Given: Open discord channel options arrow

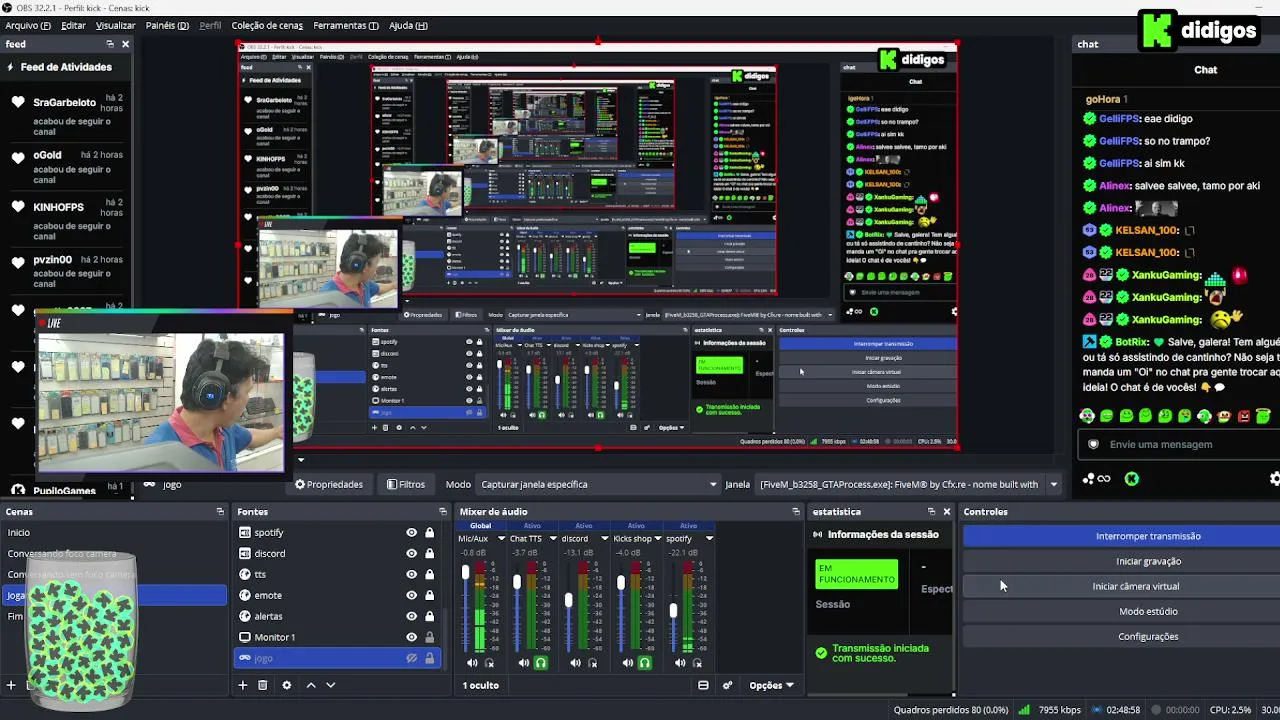Looking at the screenshot, I should point(605,538).
